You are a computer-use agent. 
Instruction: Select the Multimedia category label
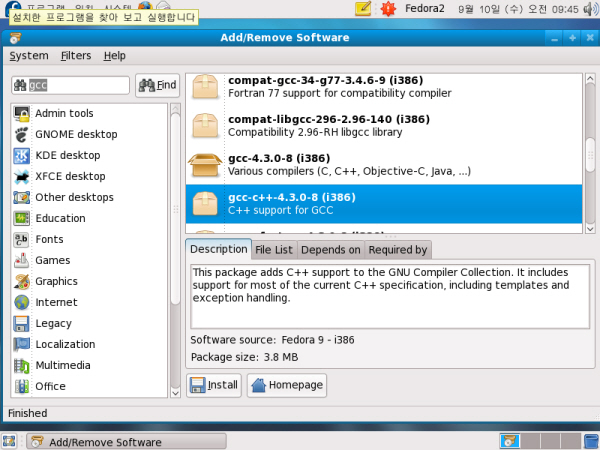click(63, 365)
